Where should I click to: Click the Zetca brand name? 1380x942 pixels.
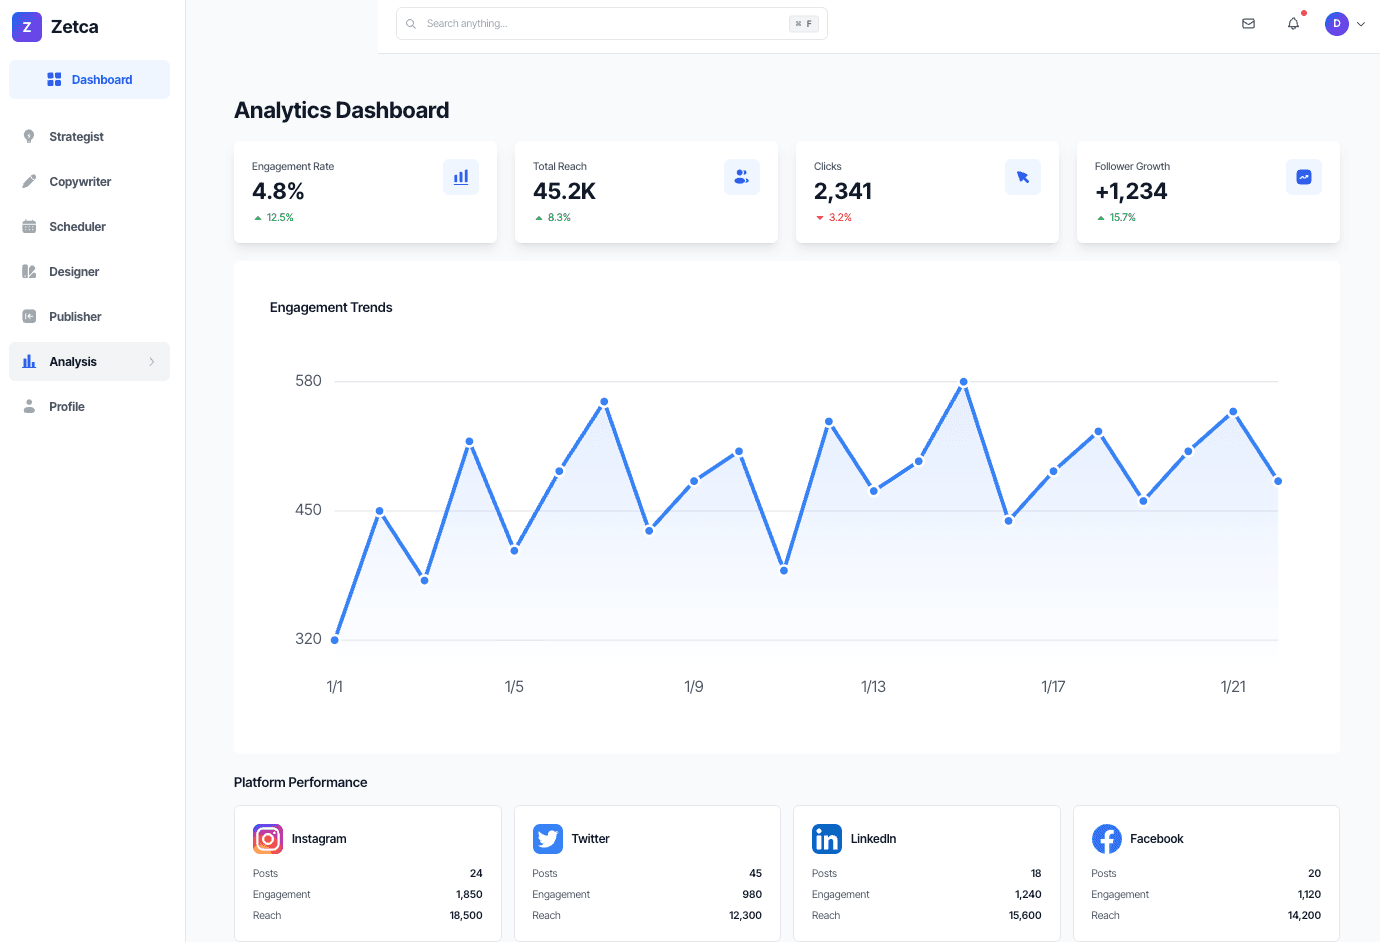75,27
